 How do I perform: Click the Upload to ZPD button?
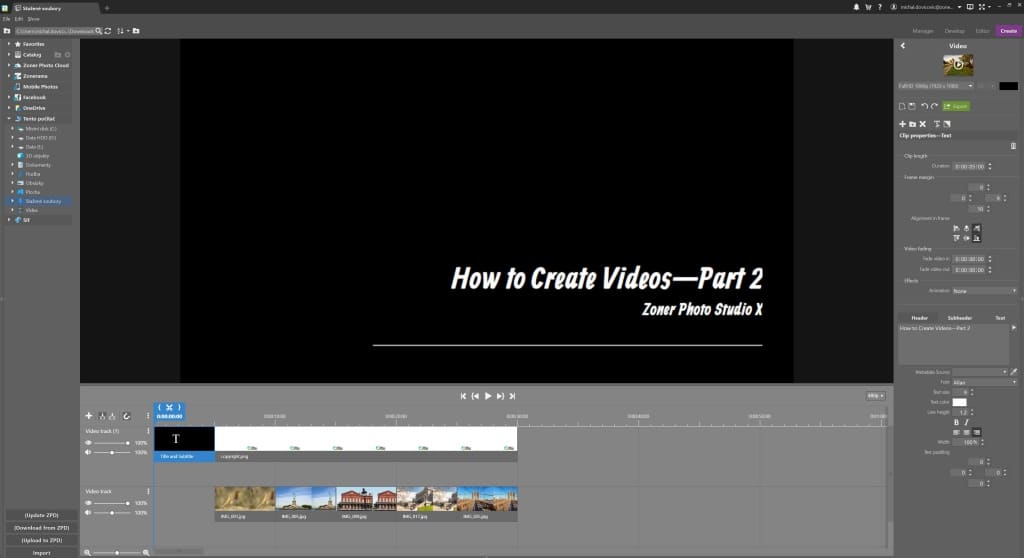[41, 540]
